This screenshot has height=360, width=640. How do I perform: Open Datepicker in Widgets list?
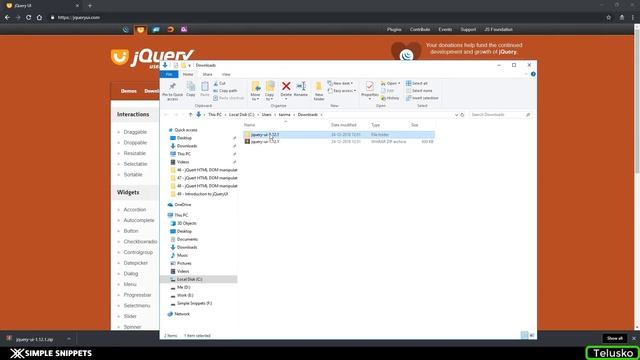click(x=136, y=263)
